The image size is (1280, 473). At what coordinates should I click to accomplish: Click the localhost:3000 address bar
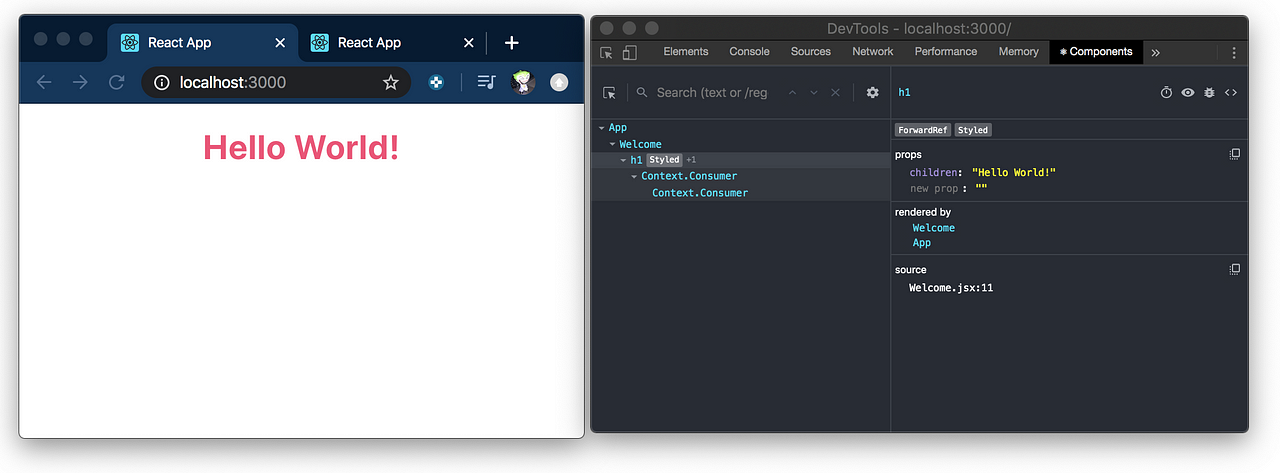(x=276, y=83)
